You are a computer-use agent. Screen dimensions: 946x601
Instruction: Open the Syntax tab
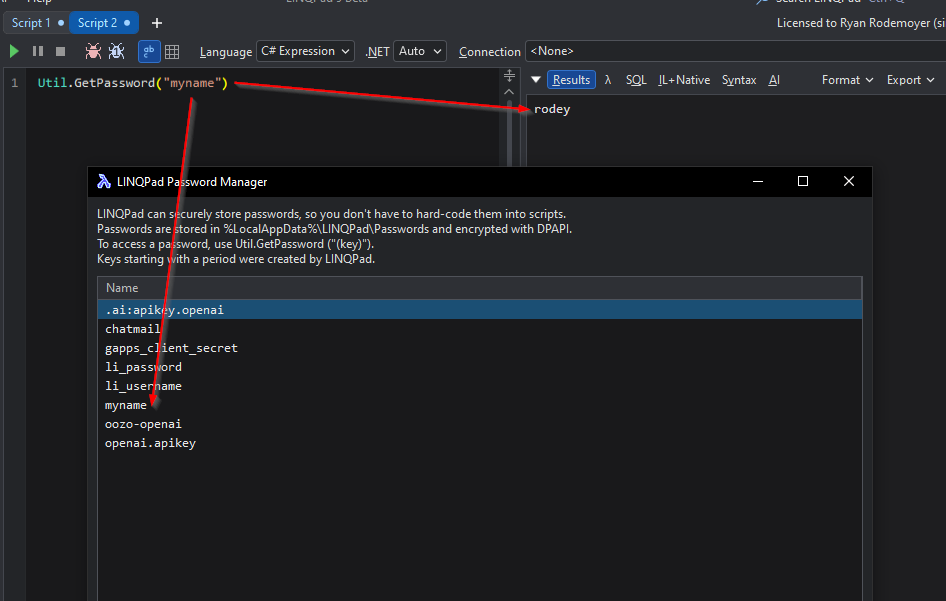739,80
